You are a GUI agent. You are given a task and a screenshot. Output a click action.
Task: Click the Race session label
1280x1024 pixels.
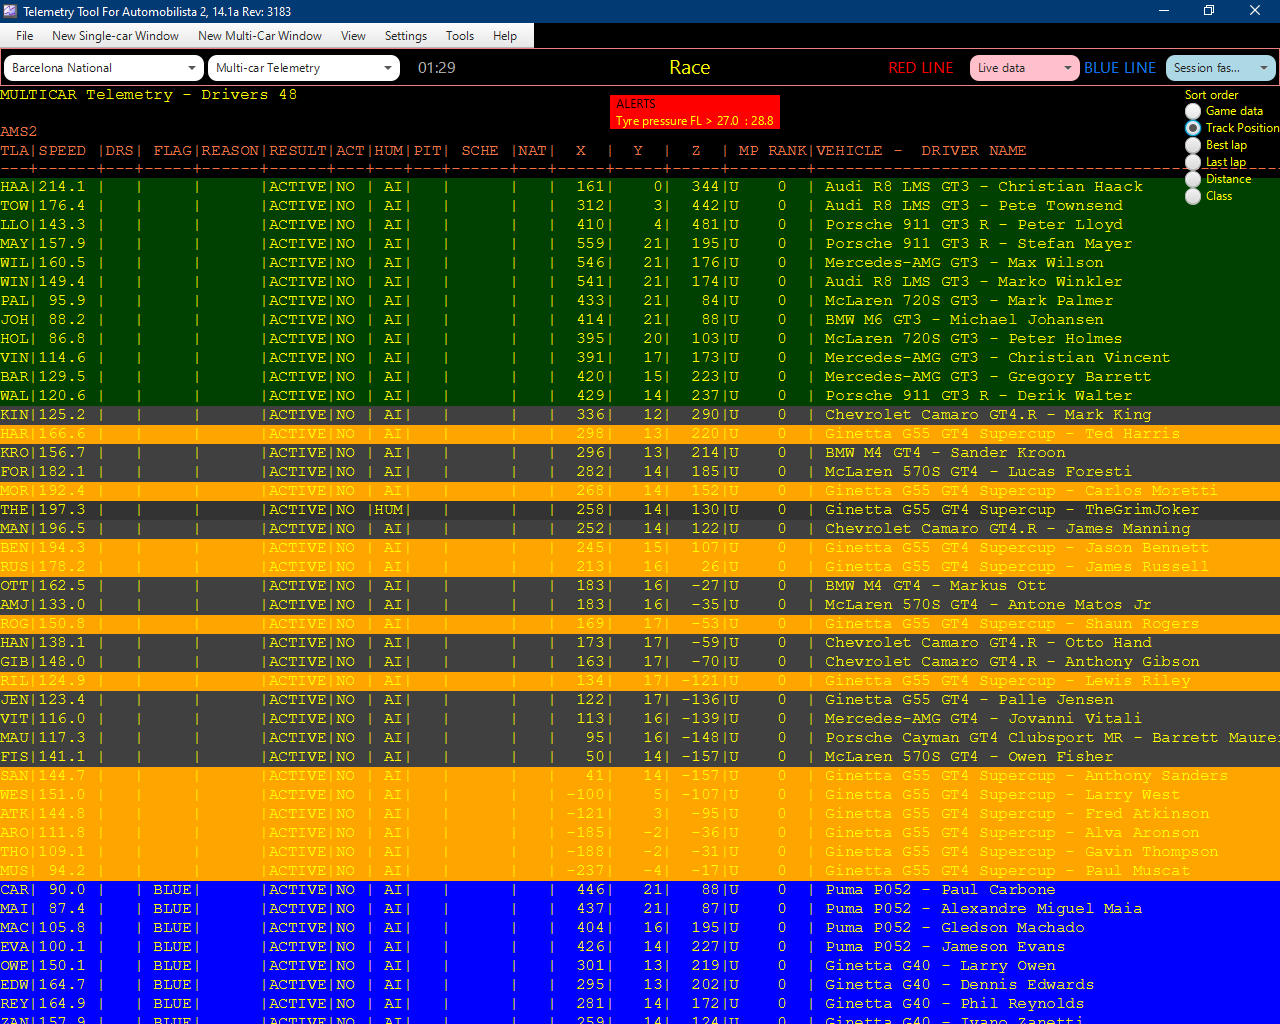click(x=690, y=68)
